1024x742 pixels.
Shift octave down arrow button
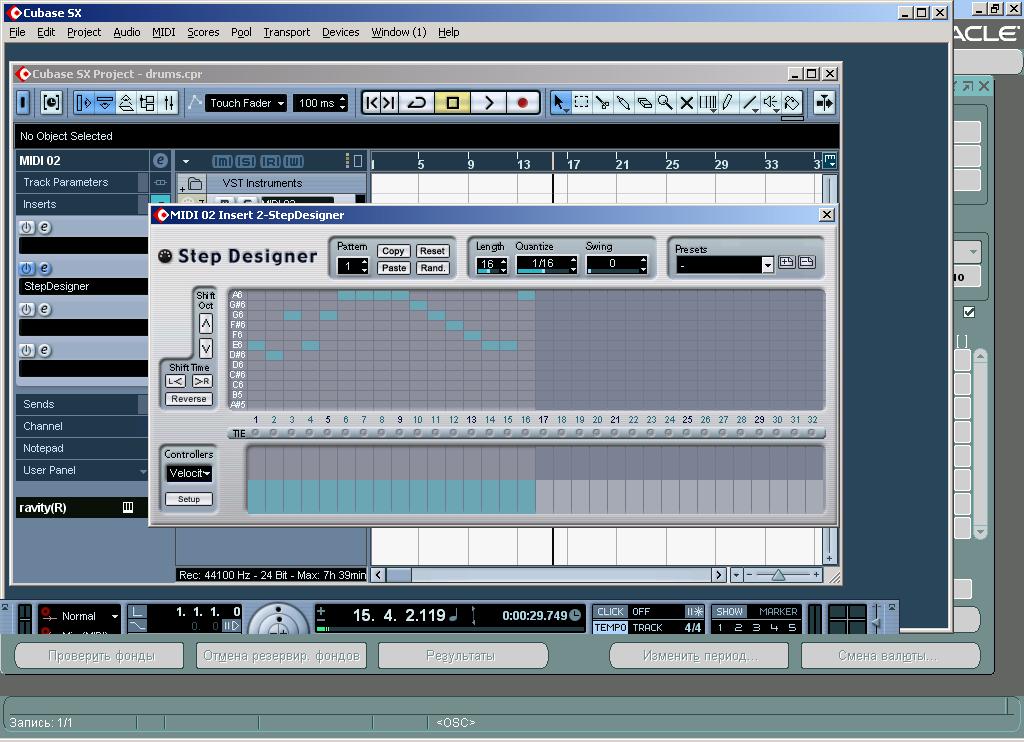206,348
